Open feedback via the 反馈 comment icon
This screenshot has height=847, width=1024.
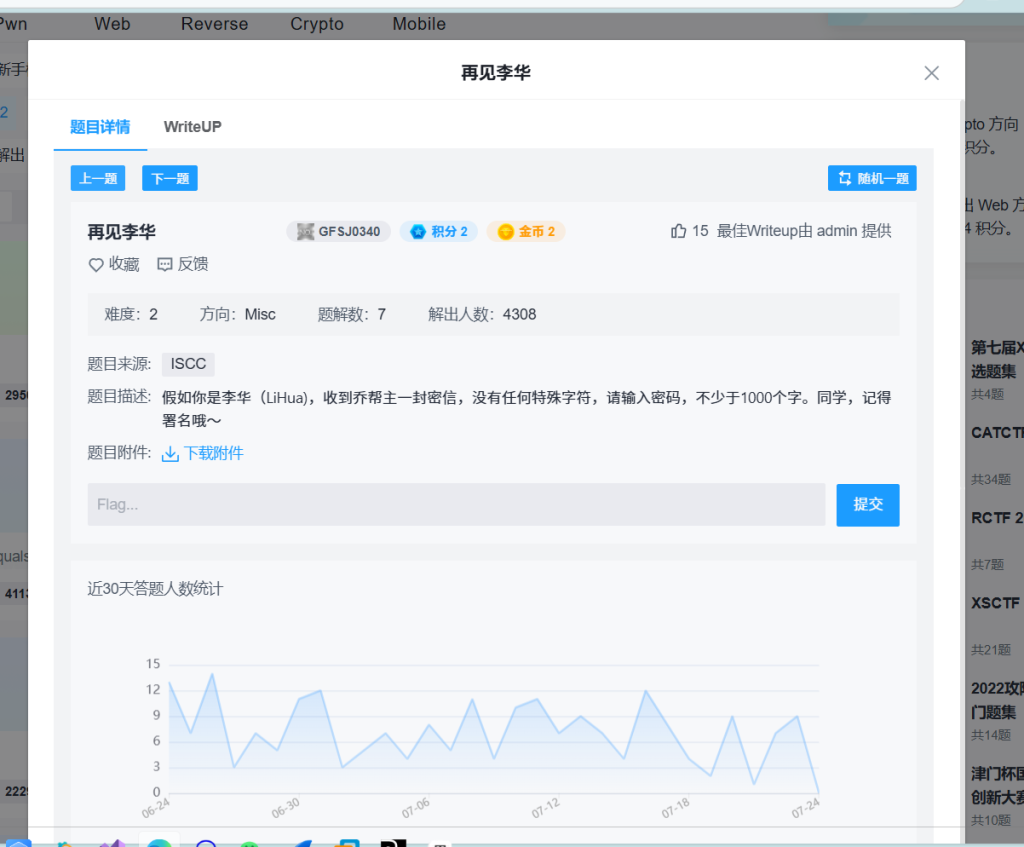click(x=165, y=265)
